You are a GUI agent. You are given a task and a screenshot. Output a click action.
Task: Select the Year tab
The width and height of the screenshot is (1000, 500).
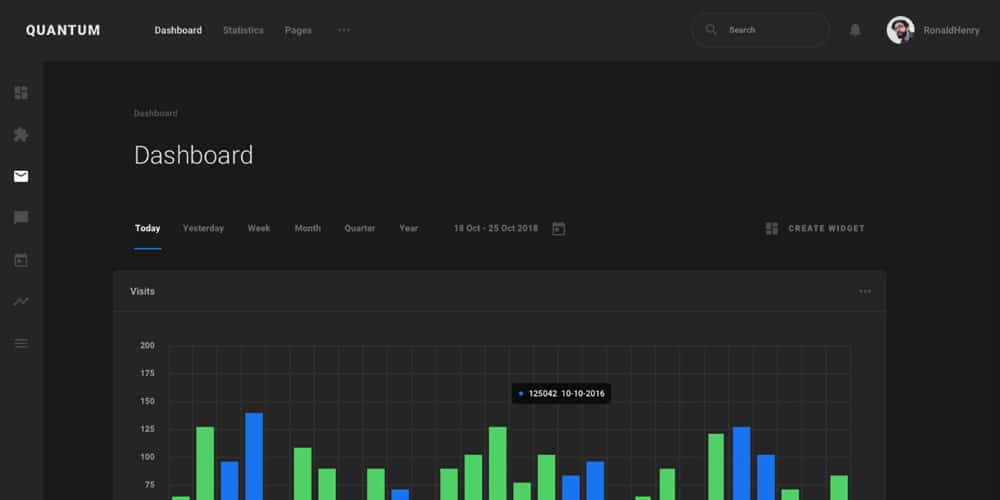[x=409, y=228]
